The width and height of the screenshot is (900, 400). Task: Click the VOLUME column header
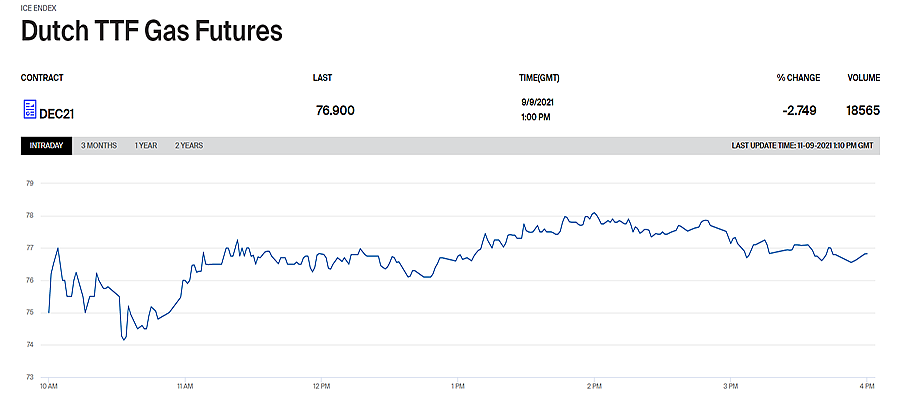coord(864,78)
